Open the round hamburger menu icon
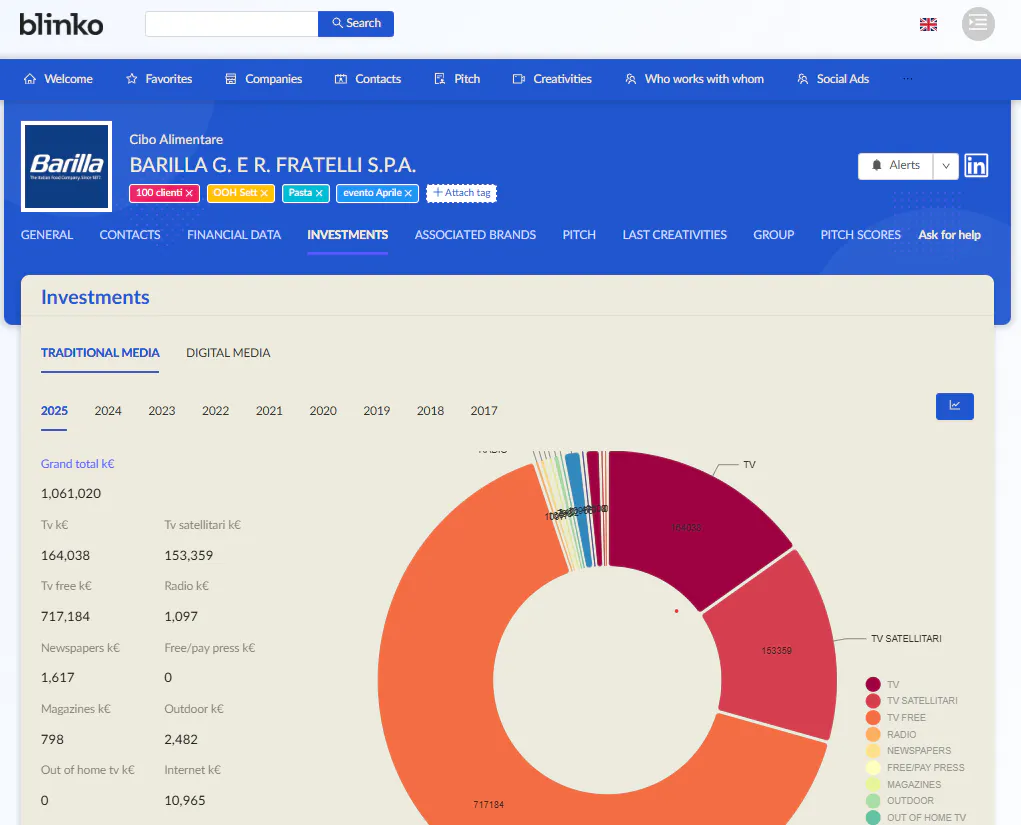 tap(978, 24)
